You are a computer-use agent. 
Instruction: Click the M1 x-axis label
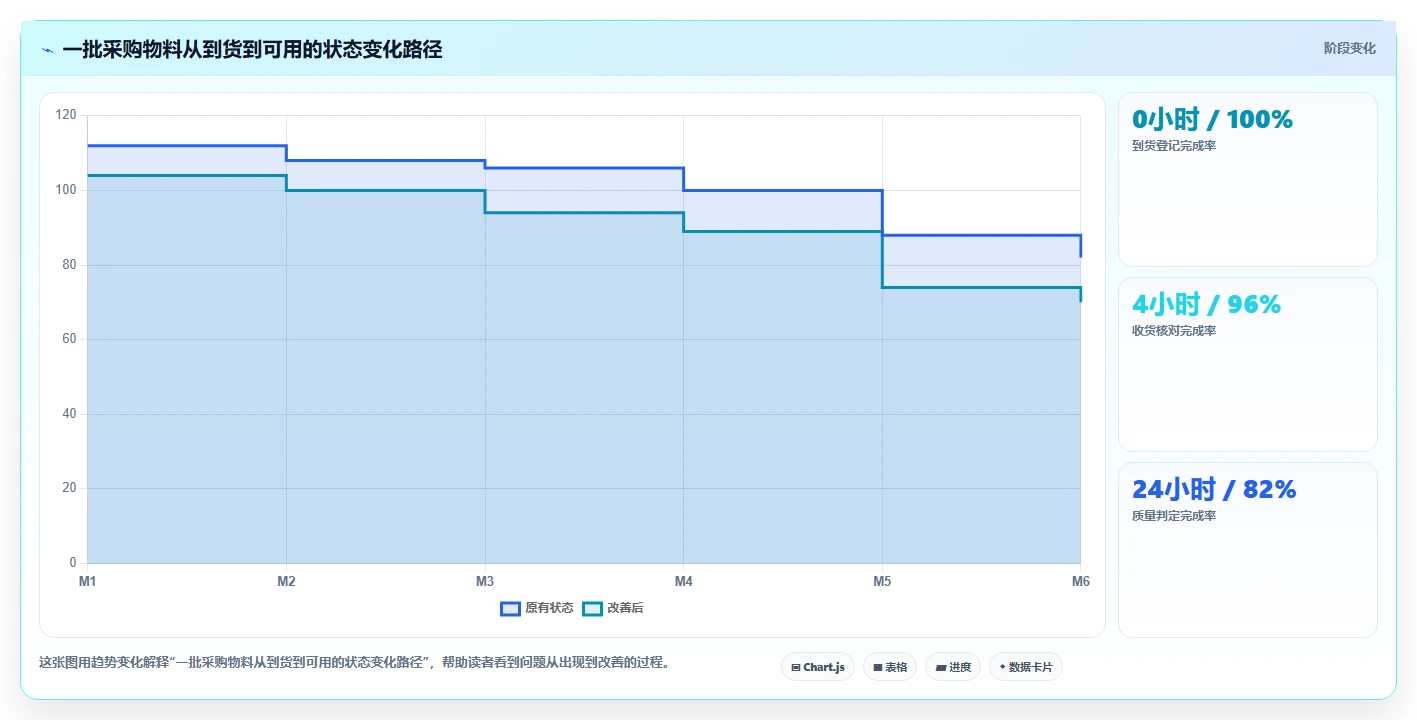87,581
